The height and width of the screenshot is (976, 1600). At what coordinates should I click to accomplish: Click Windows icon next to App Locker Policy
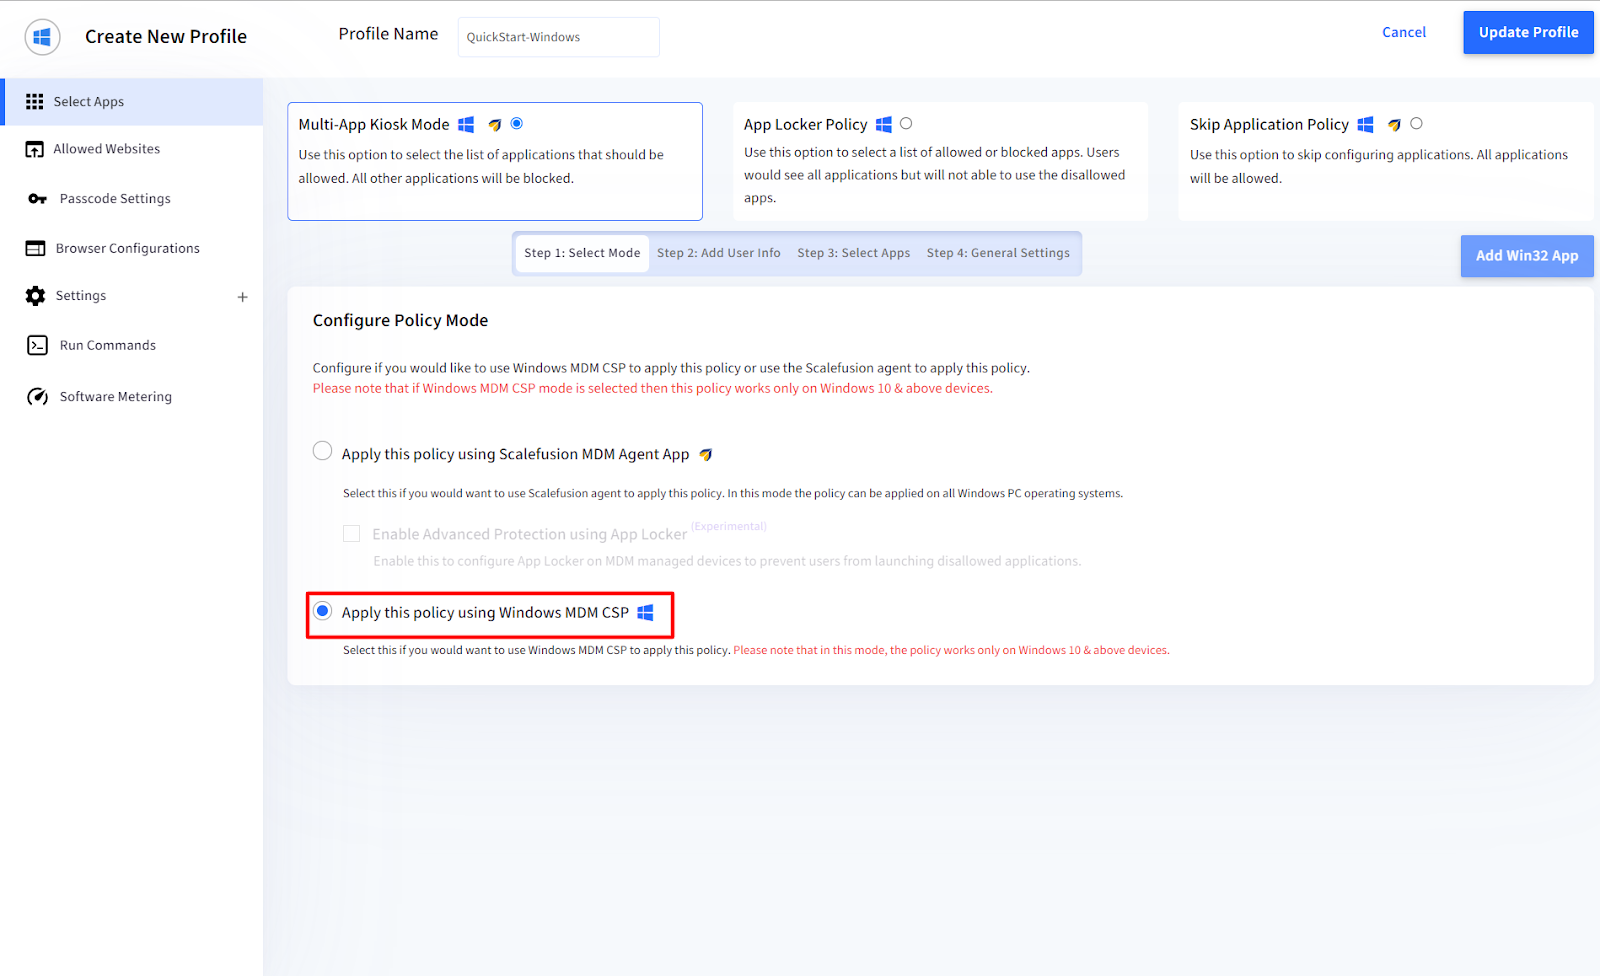[883, 124]
